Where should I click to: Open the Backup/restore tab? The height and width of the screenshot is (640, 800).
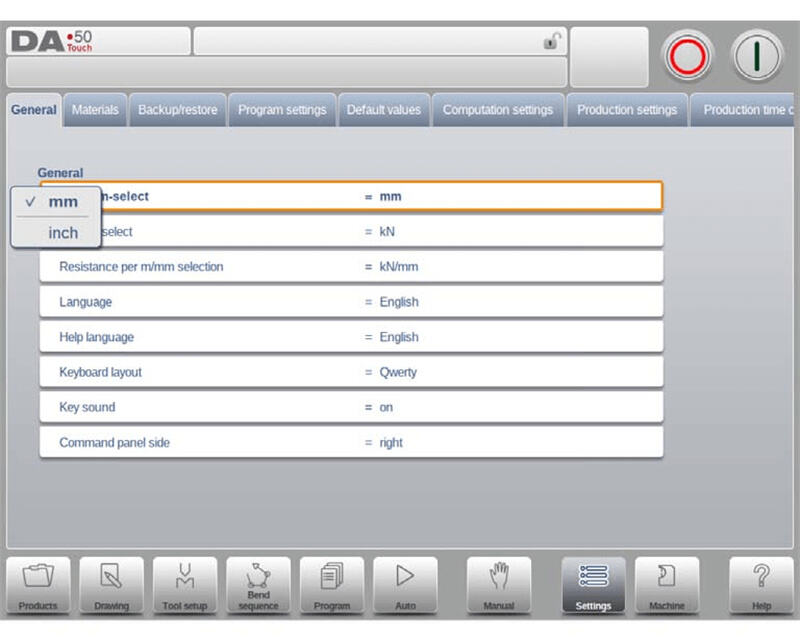177,110
